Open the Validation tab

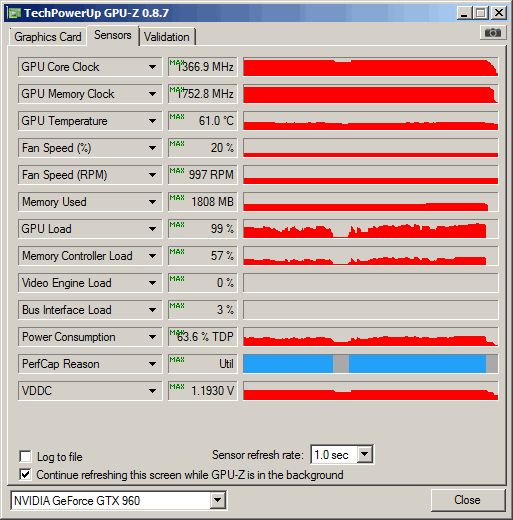click(x=167, y=37)
